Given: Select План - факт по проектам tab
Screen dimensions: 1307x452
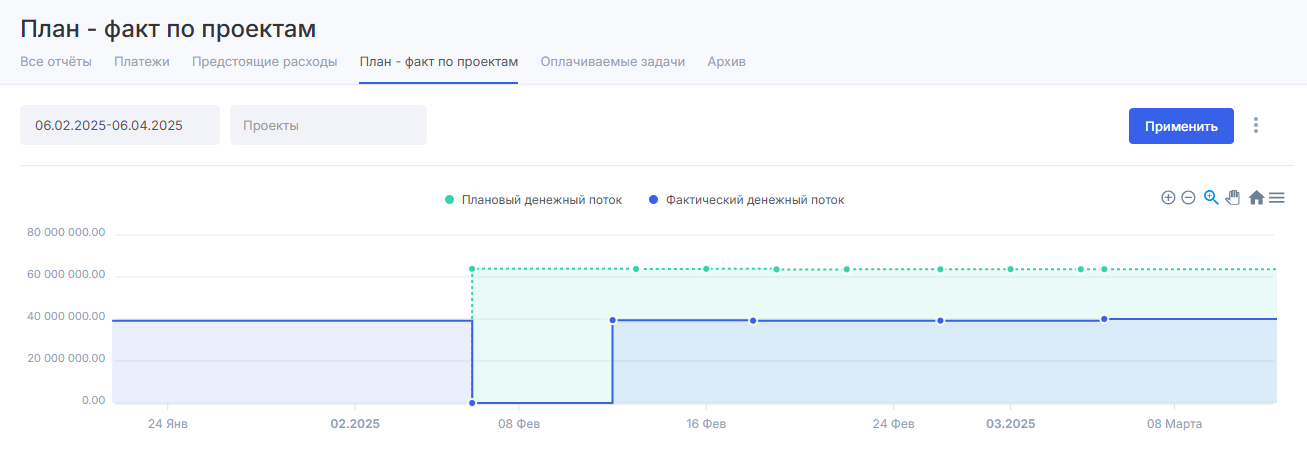Looking at the screenshot, I should click(439, 62).
